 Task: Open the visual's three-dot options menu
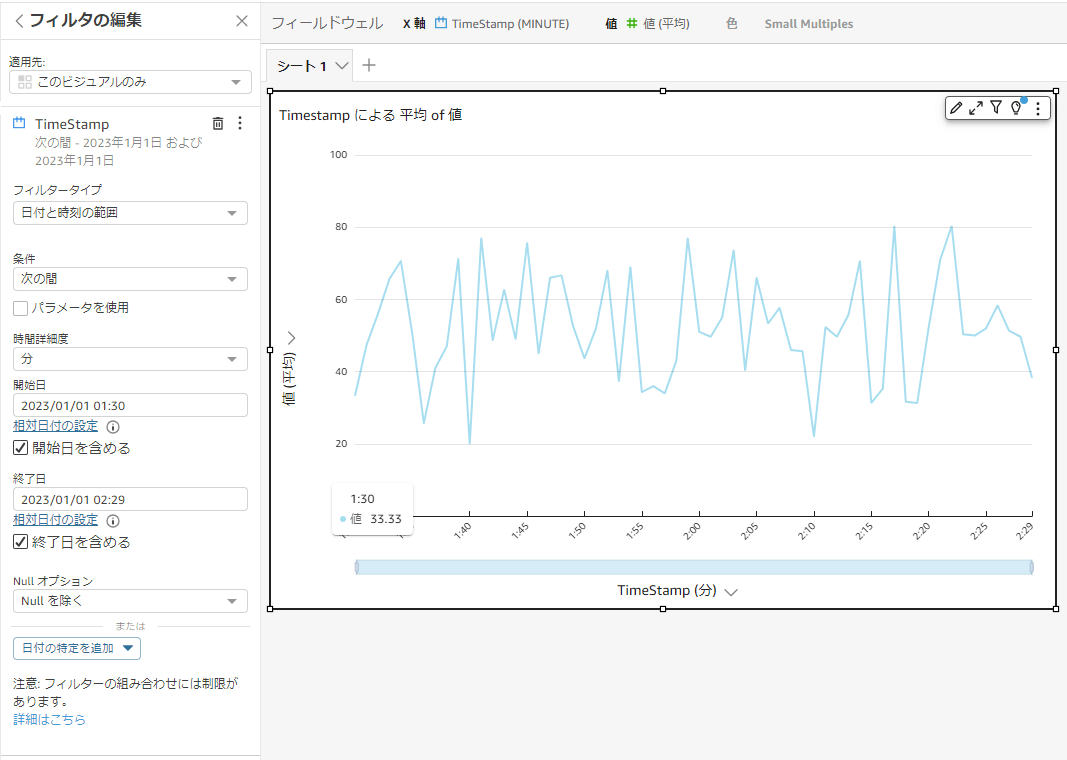tap(1038, 108)
